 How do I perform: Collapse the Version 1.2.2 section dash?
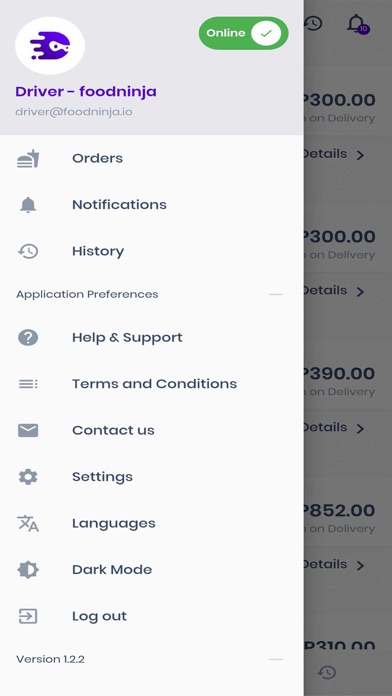coord(276,659)
